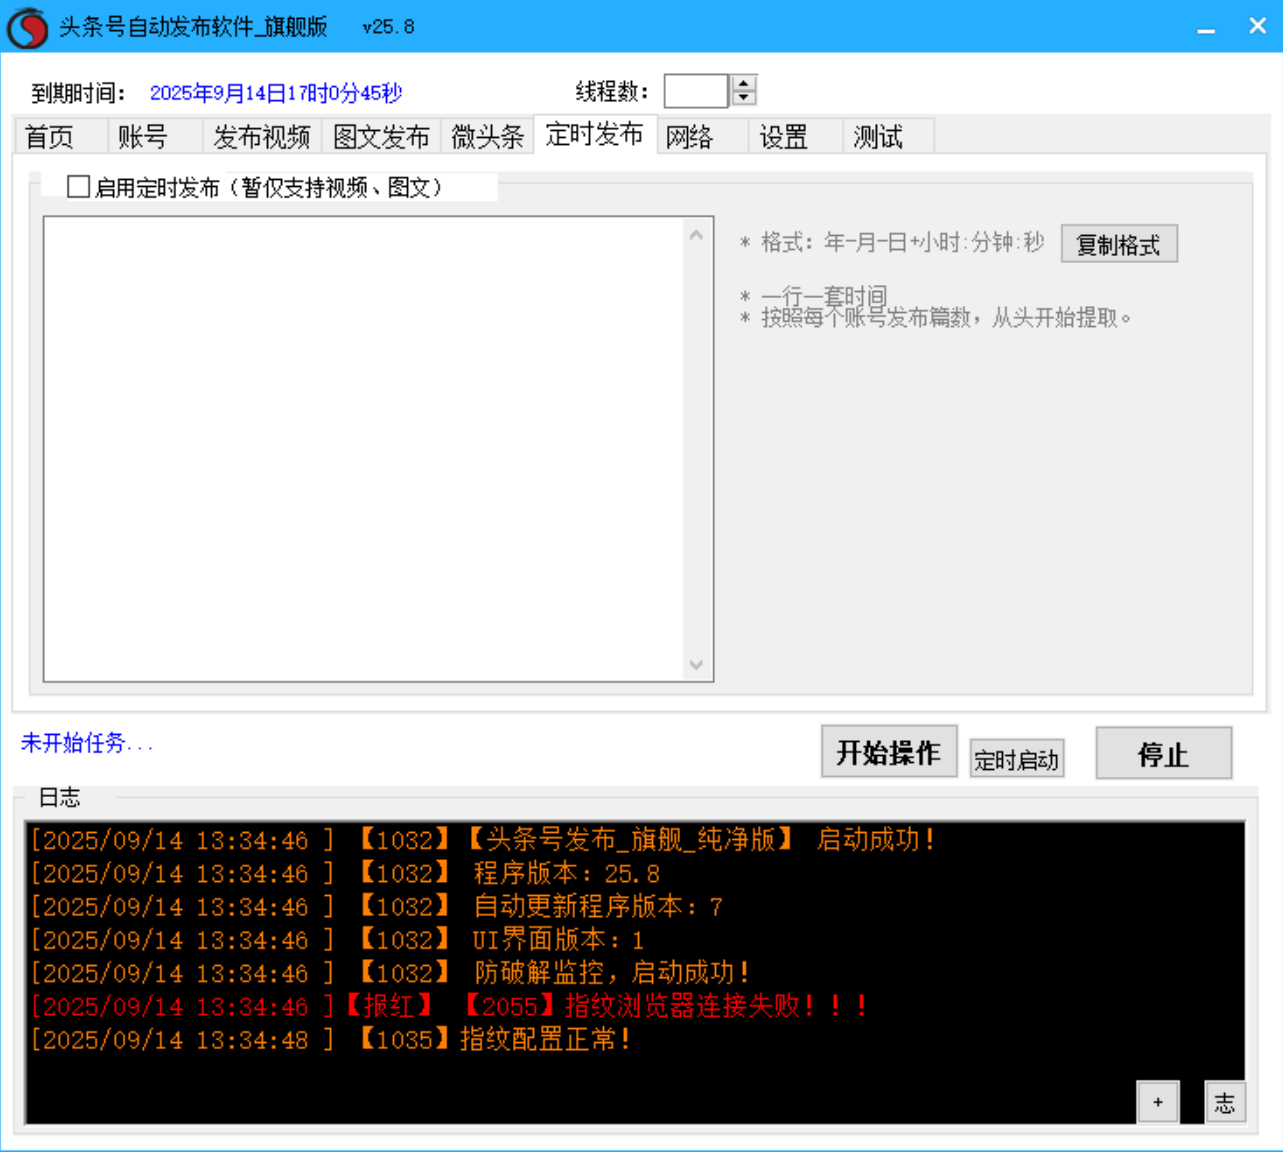This screenshot has height=1152, width=1283.
Task: Enable the 启用定时发布 checkbox
Action: tap(76, 188)
